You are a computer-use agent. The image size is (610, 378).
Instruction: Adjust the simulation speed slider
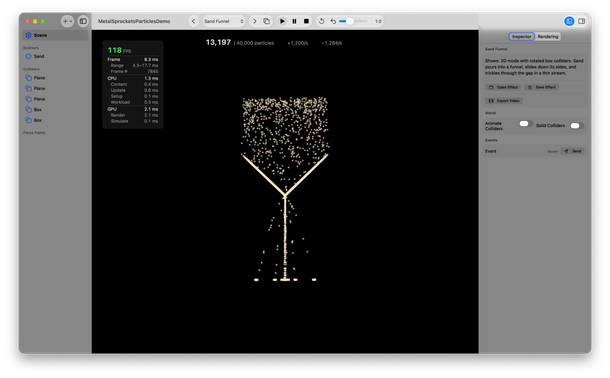pyautogui.click(x=353, y=21)
